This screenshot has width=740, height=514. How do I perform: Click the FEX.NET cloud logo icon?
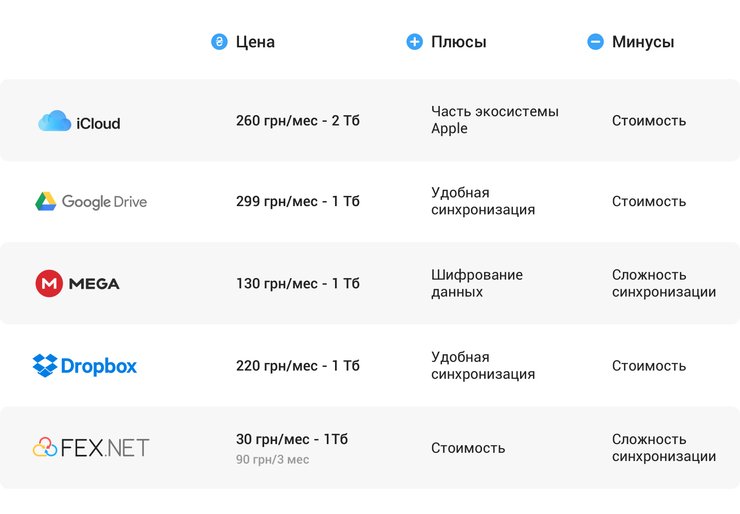[45, 448]
